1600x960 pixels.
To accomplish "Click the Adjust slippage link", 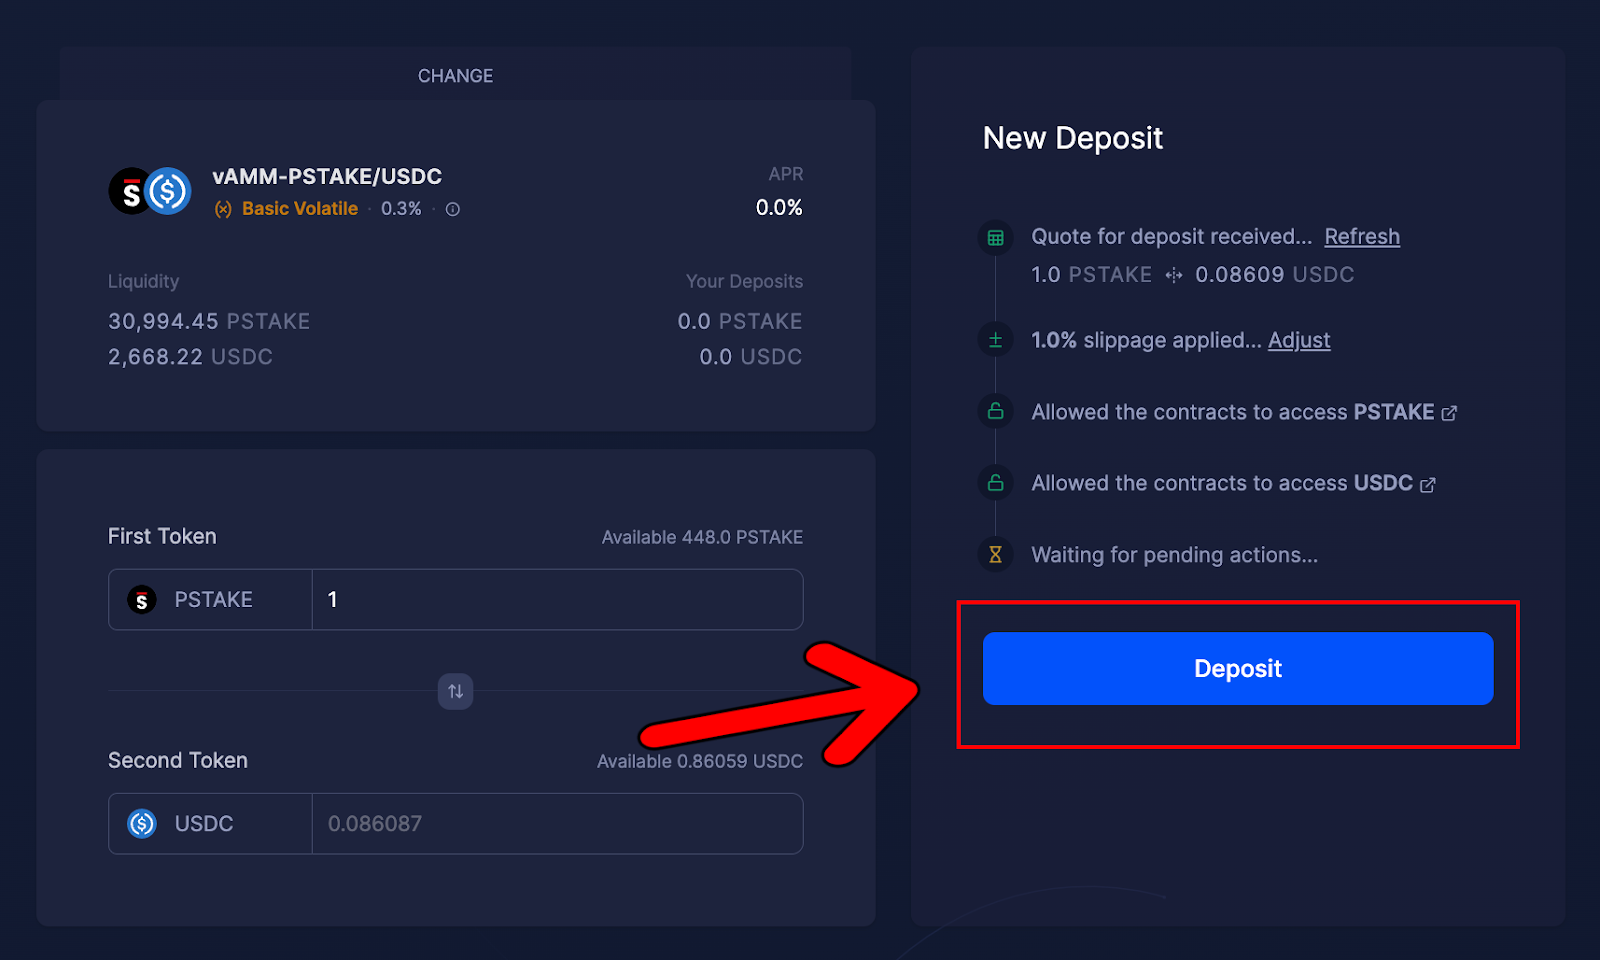I will click(x=1299, y=341).
